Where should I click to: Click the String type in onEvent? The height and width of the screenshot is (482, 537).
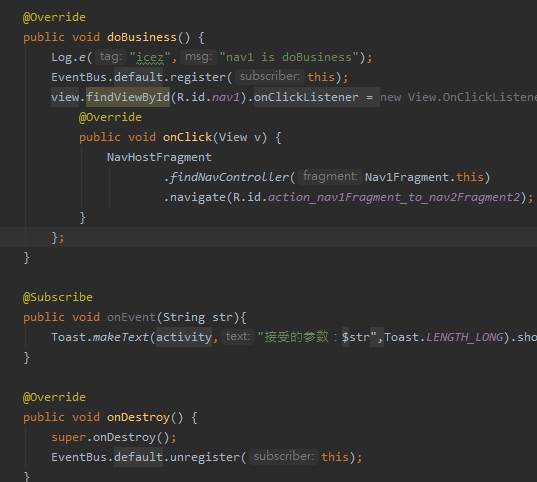point(184,317)
